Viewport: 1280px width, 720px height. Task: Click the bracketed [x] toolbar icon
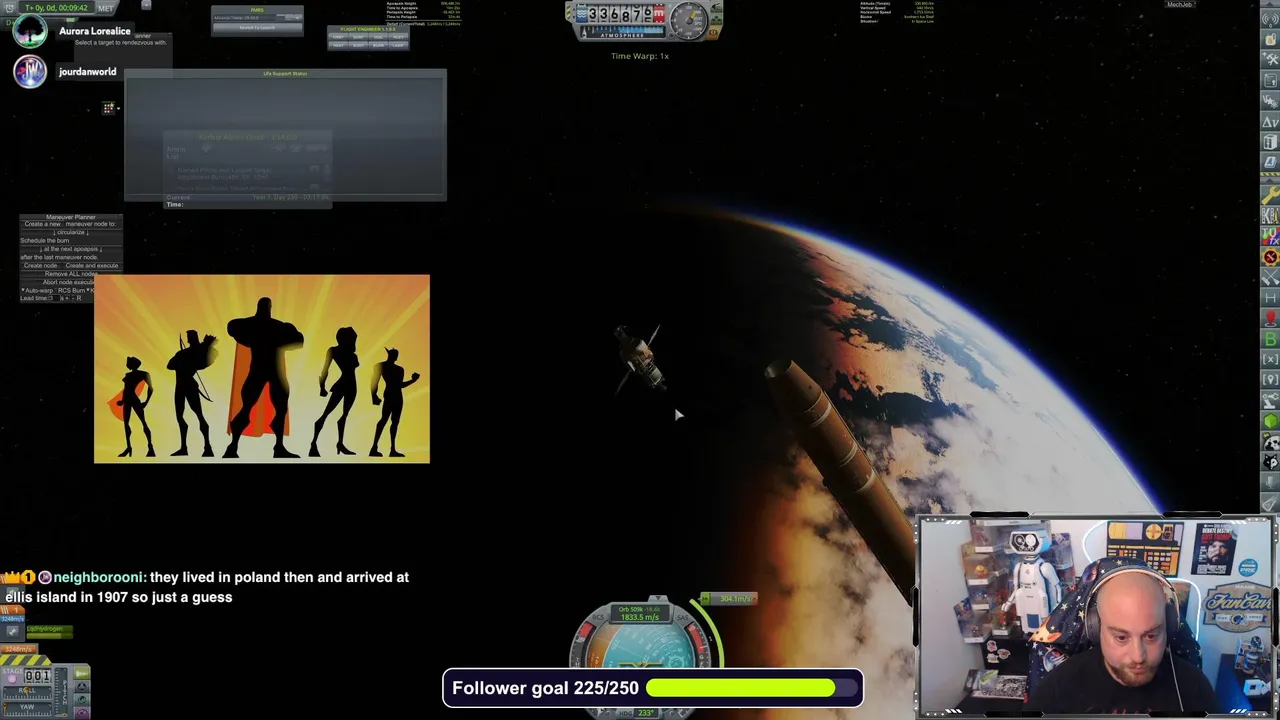click(1271, 358)
